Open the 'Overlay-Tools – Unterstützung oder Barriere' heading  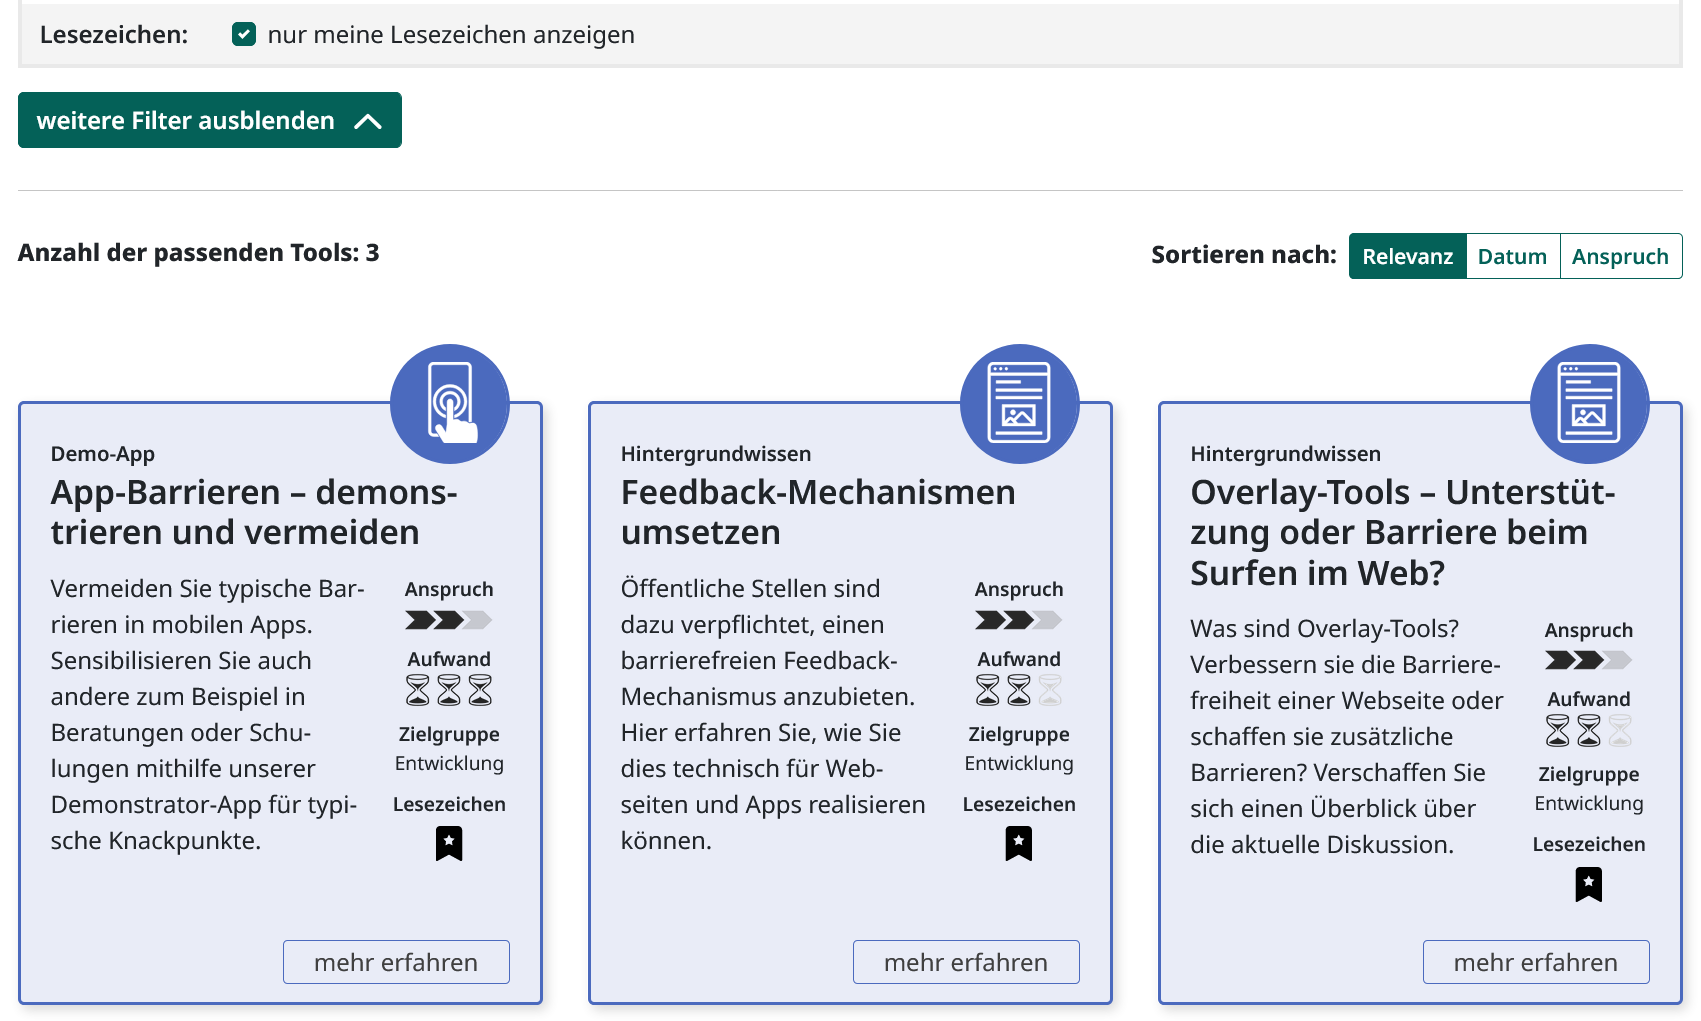(x=1403, y=532)
